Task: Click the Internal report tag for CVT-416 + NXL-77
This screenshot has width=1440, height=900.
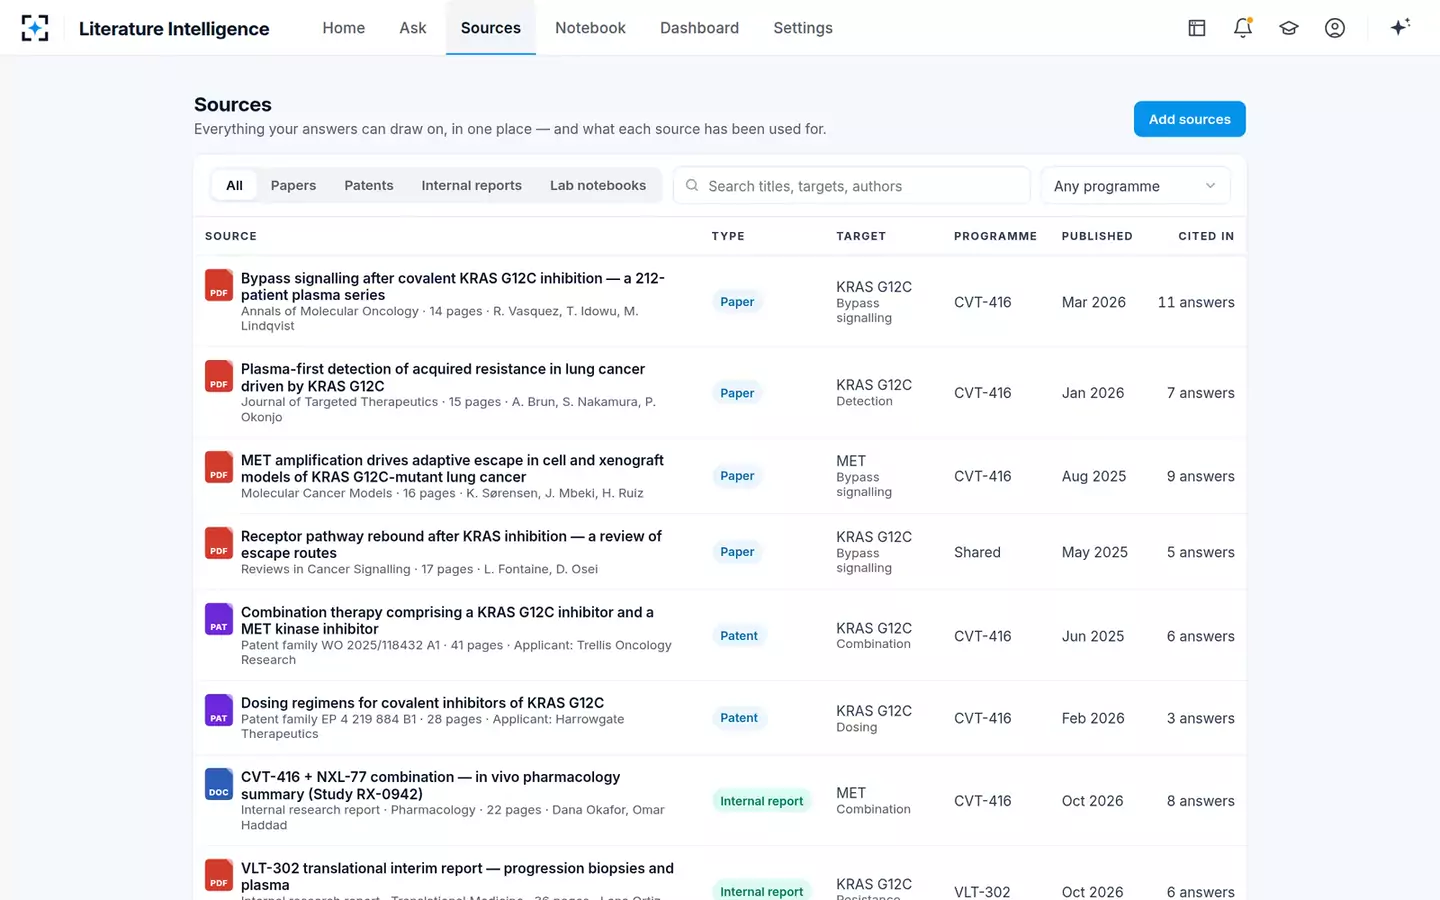Action: coord(762,801)
